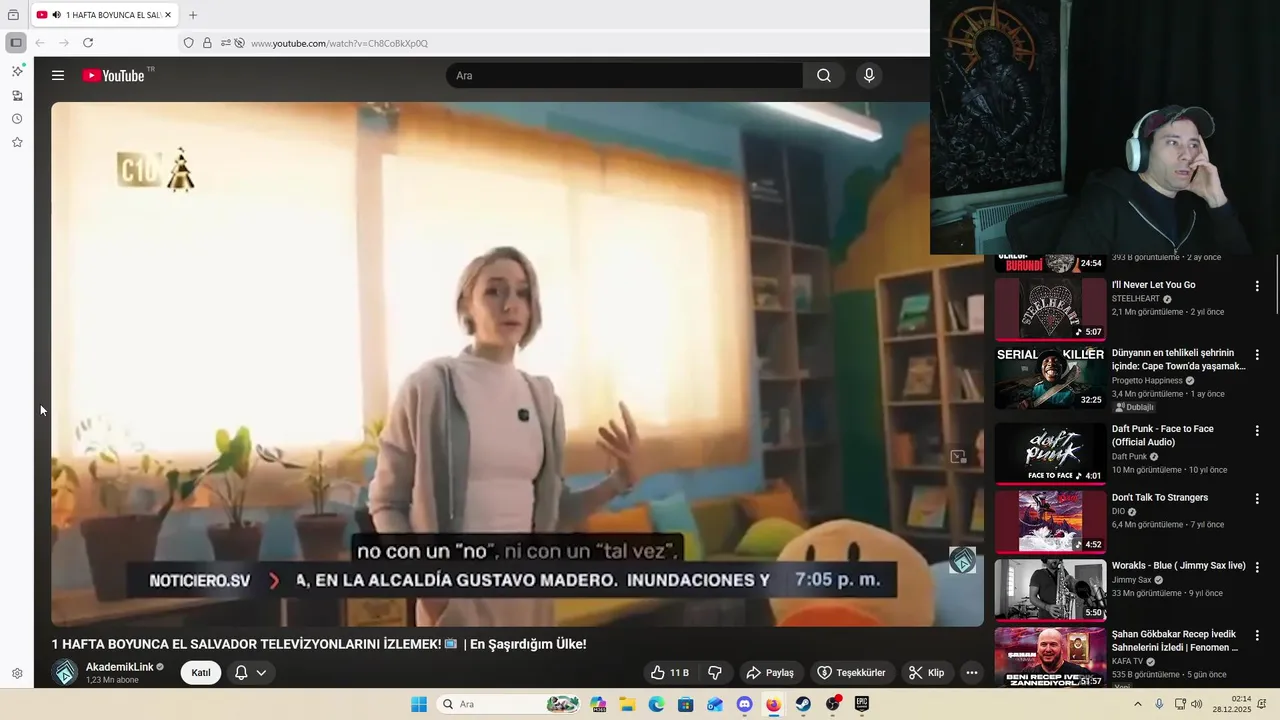Open the STEELHEART channel name
The height and width of the screenshot is (720, 1280).
pos(1136,299)
